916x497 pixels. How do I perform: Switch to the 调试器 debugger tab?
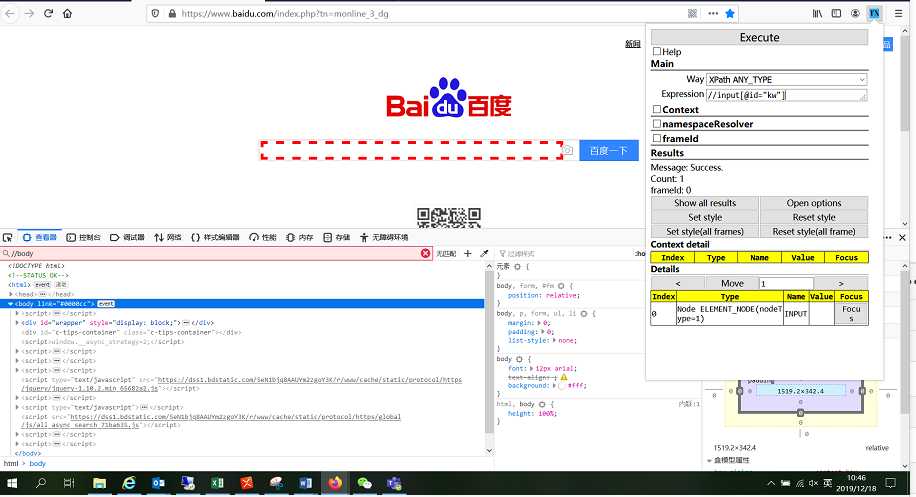[127, 238]
